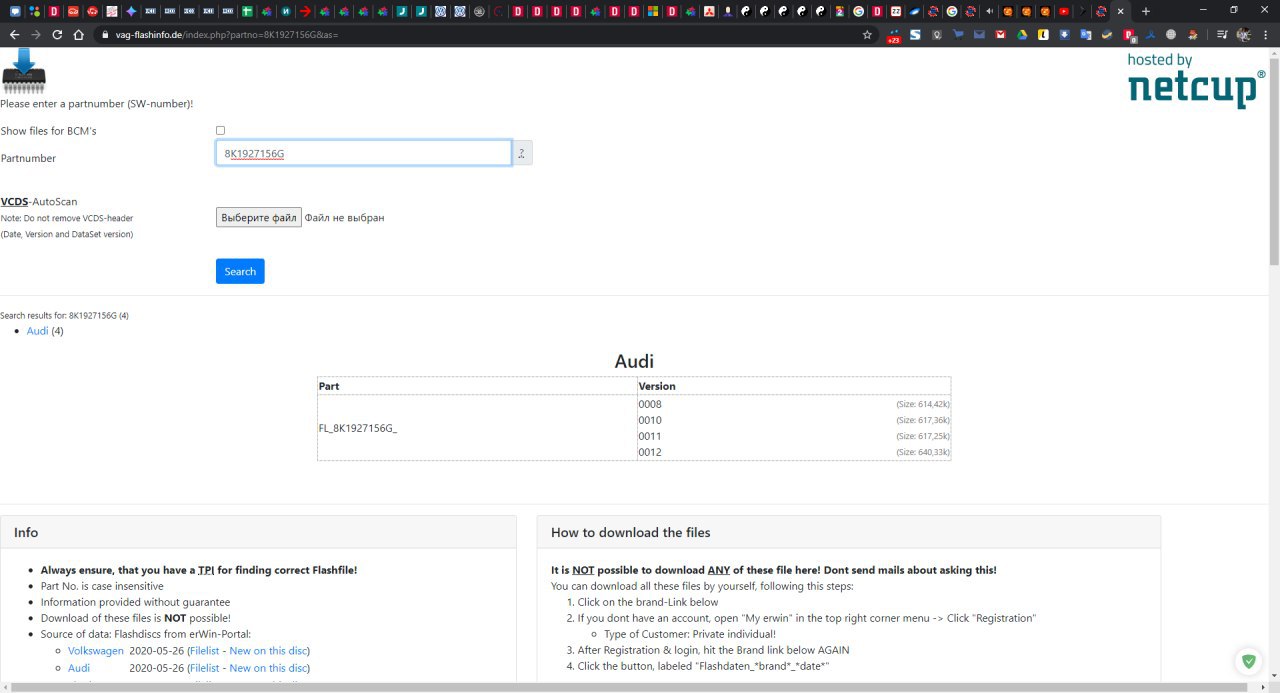Screen dimensions: 1280x693
Task: Select version 0011 row
Action: tap(794, 436)
